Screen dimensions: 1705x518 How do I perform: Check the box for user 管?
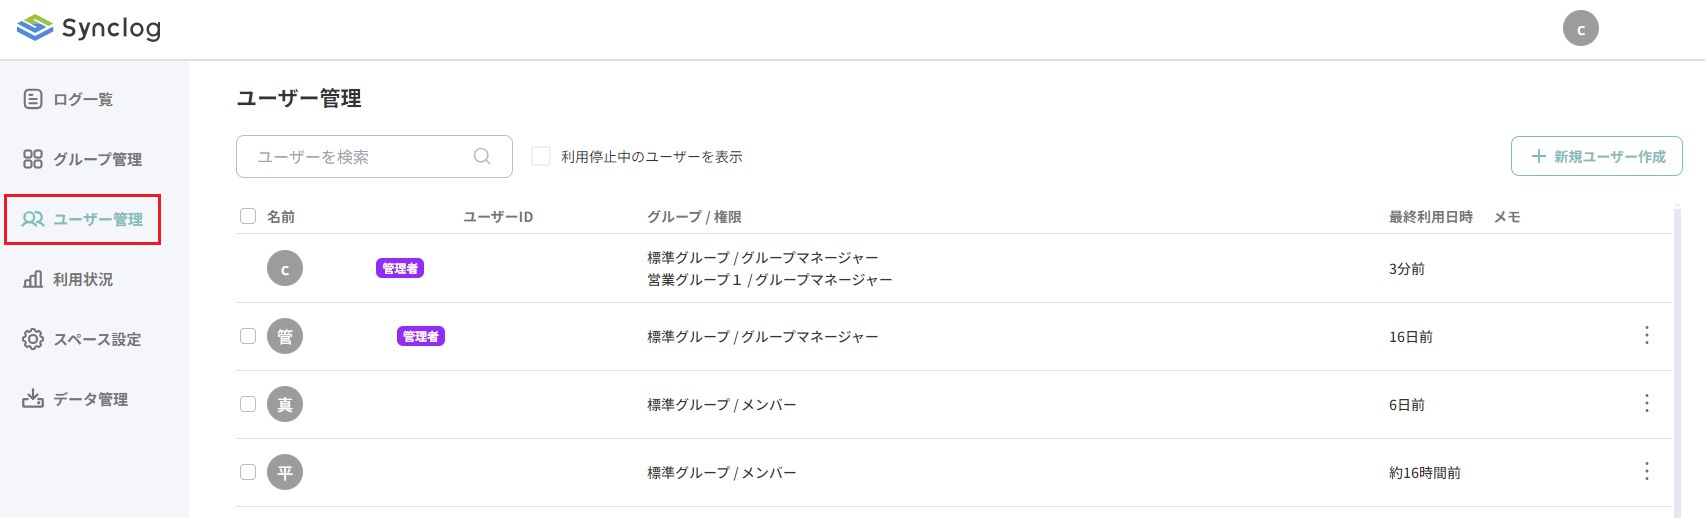(x=248, y=336)
